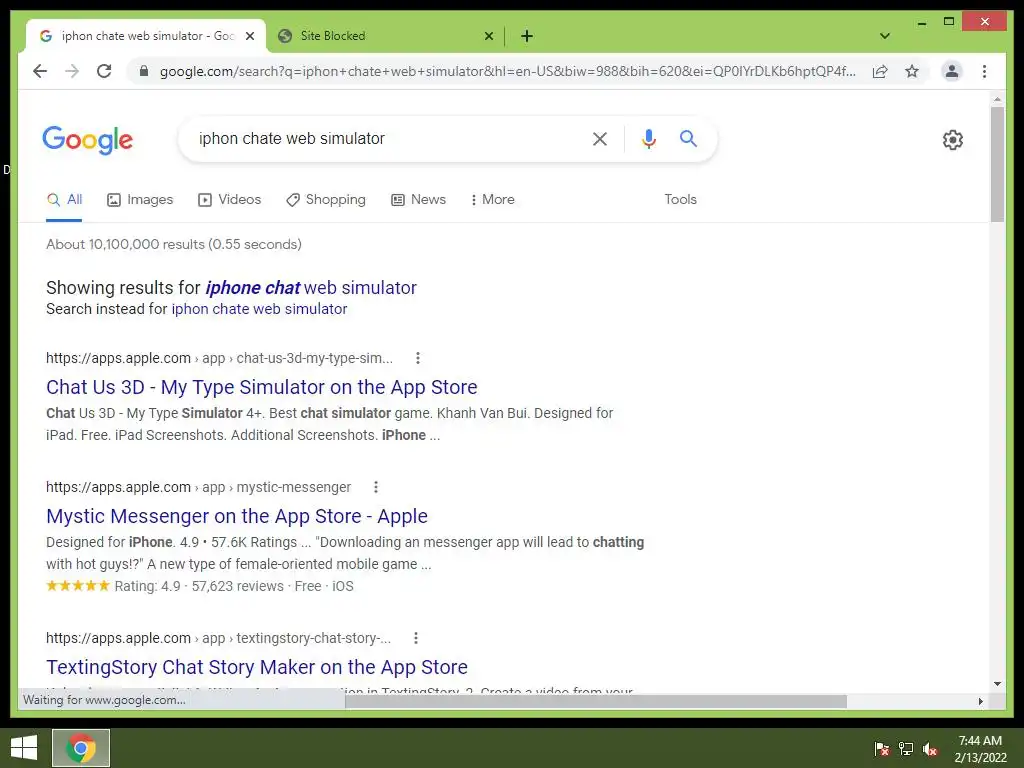Viewport: 1024px width, 768px height.
Task: Click the scroll up arrow
Action: (x=997, y=99)
